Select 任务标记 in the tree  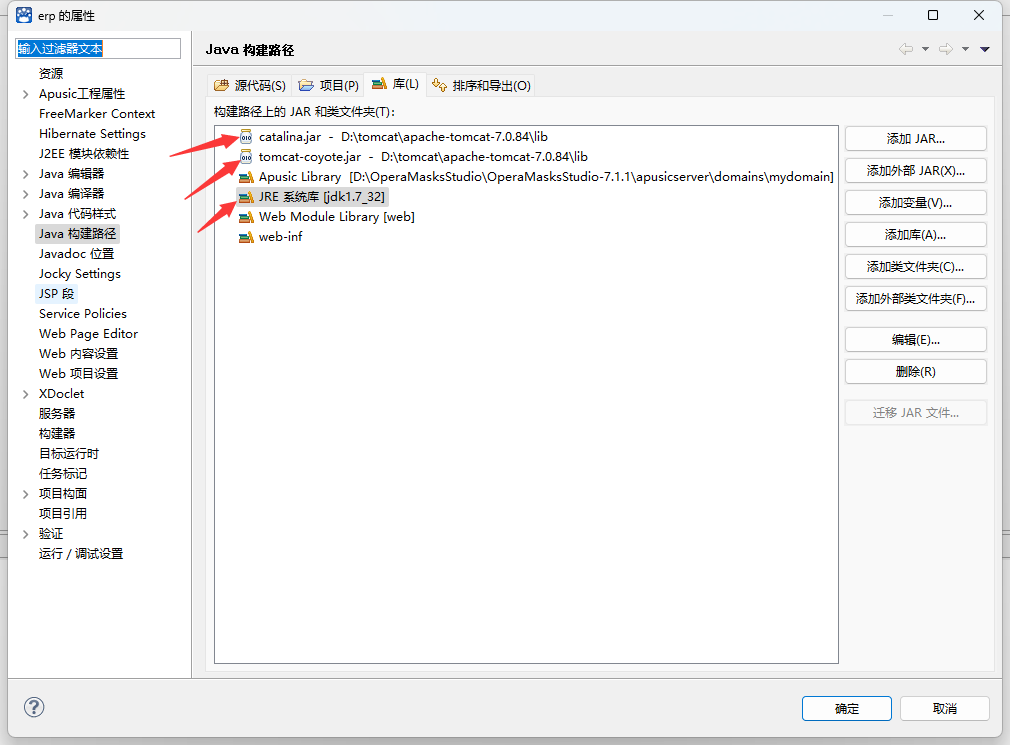tap(62, 474)
